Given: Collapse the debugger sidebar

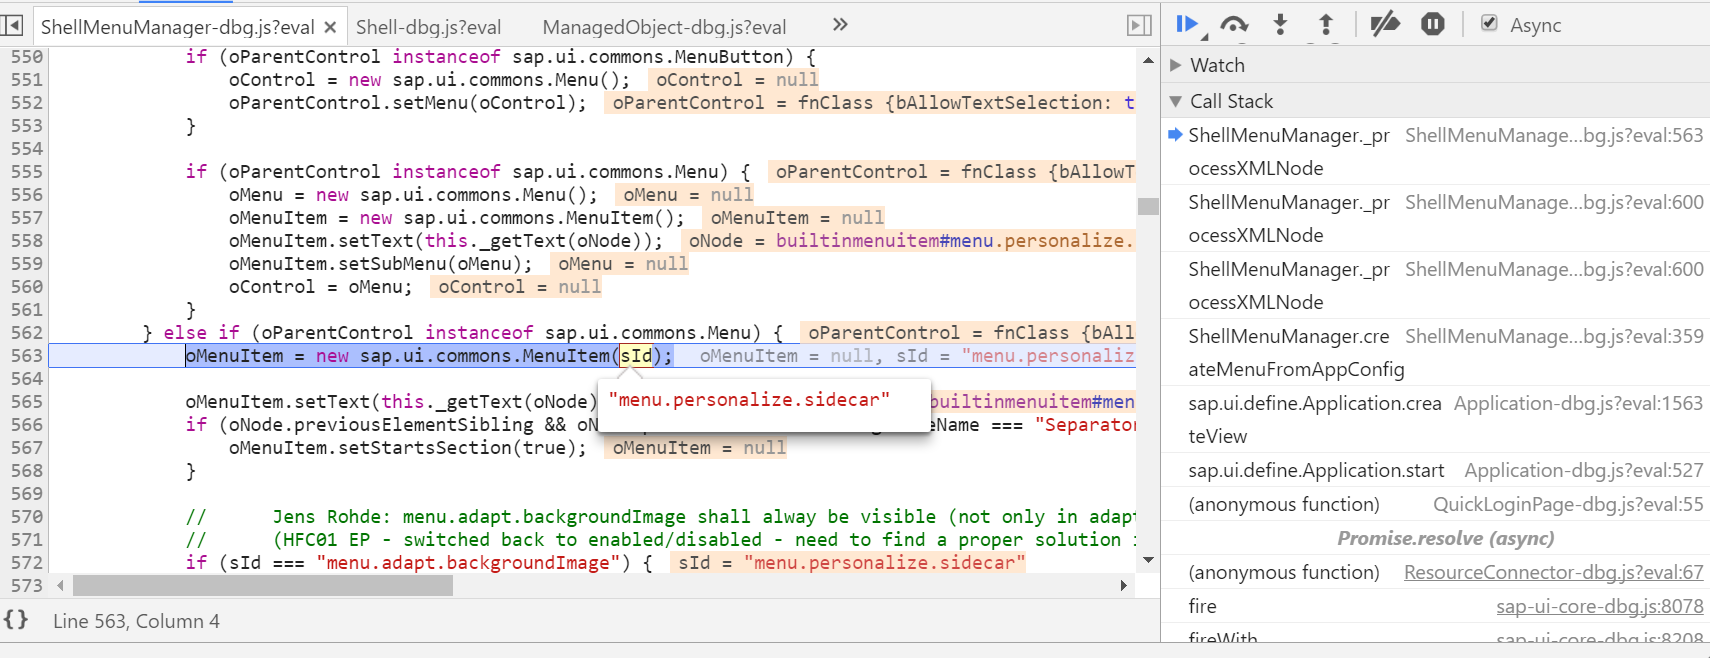Looking at the screenshot, I should pyautogui.click(x=1139, y=25).
